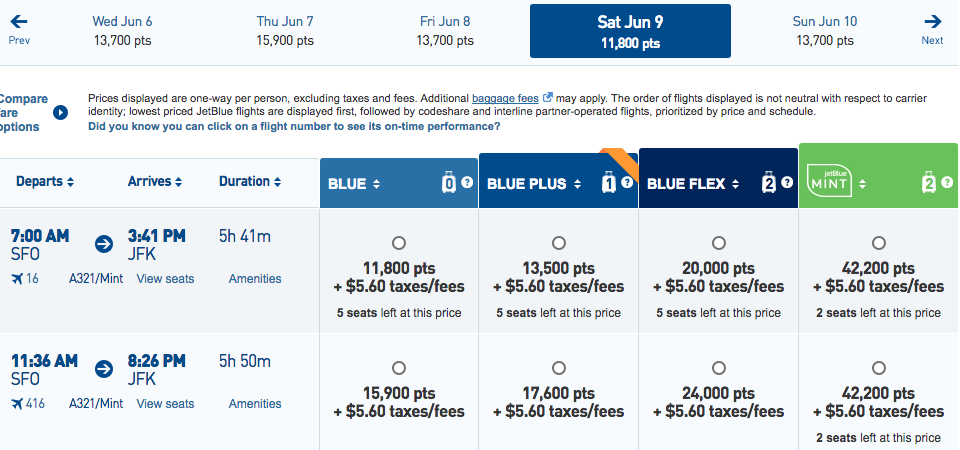Sort flights by Departs column
The height and width of the screenshot is (450, 960).
point(45,182)
